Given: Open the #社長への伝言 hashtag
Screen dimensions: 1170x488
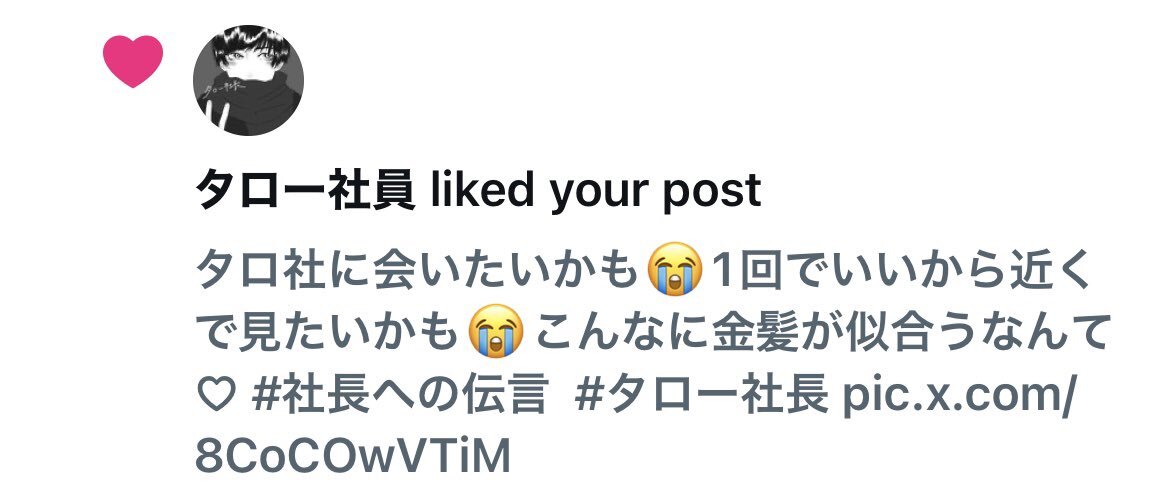Looking at the screenshot, I should point(400,394).
